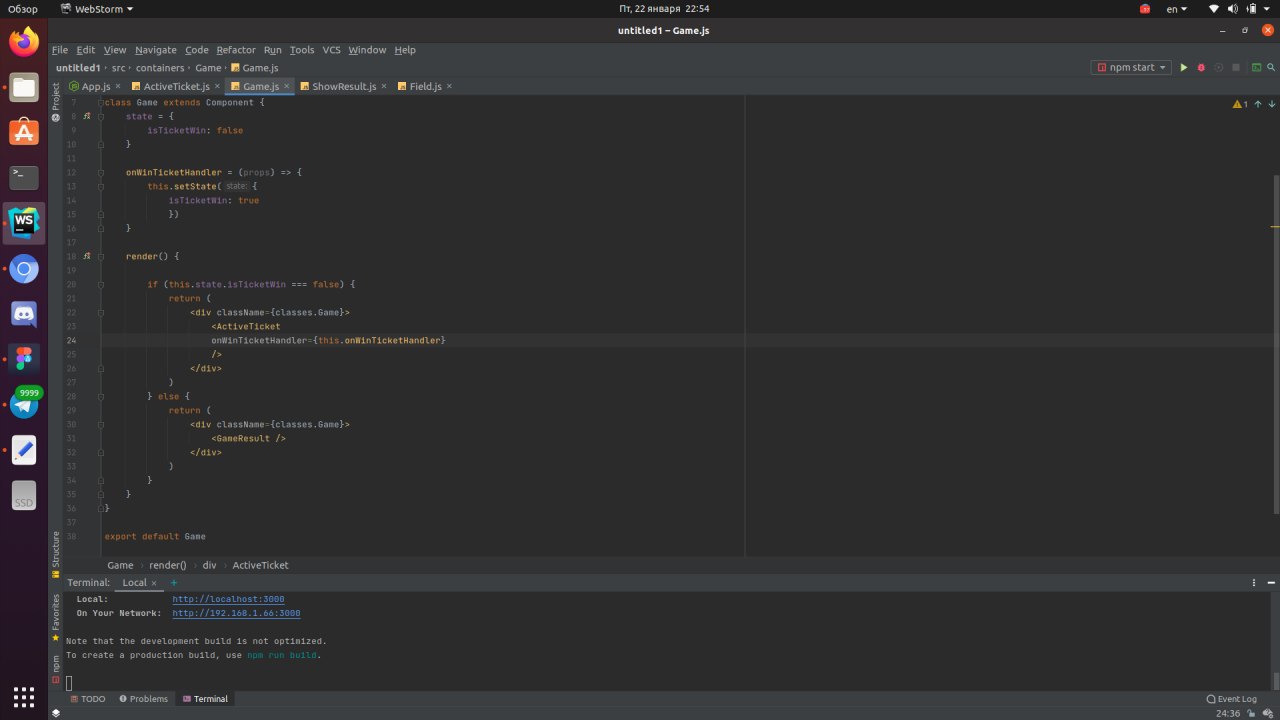The image size is (1280, 720).
Task: Go to next highlighted error arrow
Action: pos(1271,104)
